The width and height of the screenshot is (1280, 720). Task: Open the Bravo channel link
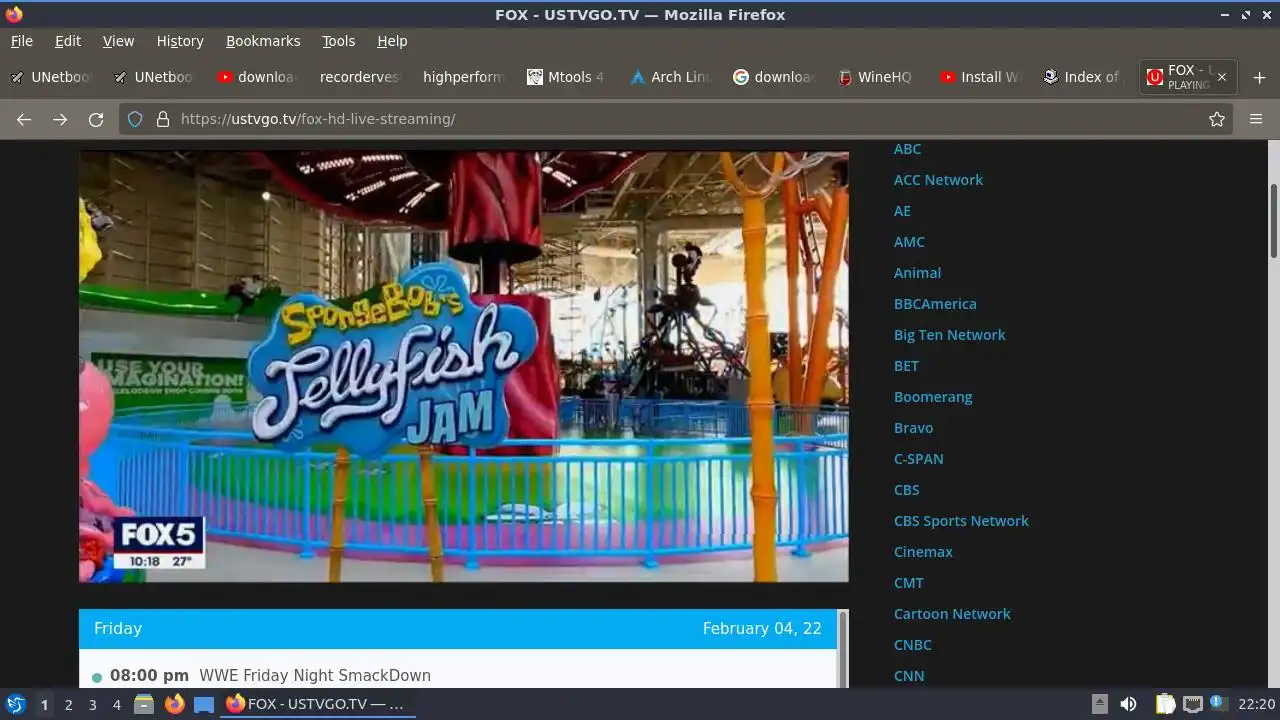click(x=913, y=428)
